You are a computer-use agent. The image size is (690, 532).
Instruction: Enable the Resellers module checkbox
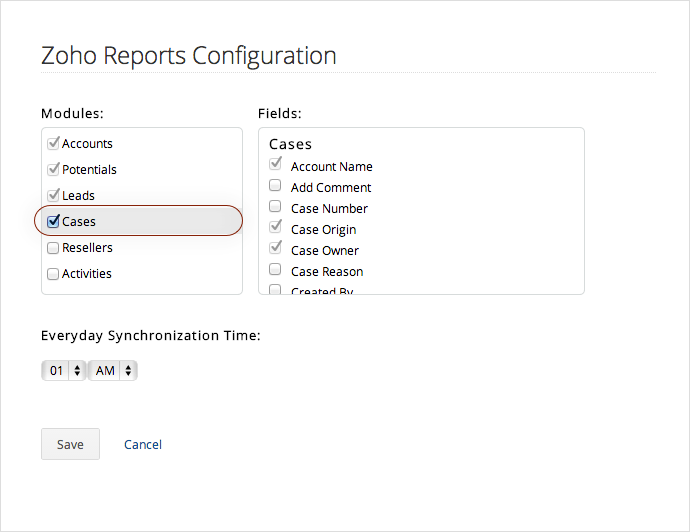point(54,248)
